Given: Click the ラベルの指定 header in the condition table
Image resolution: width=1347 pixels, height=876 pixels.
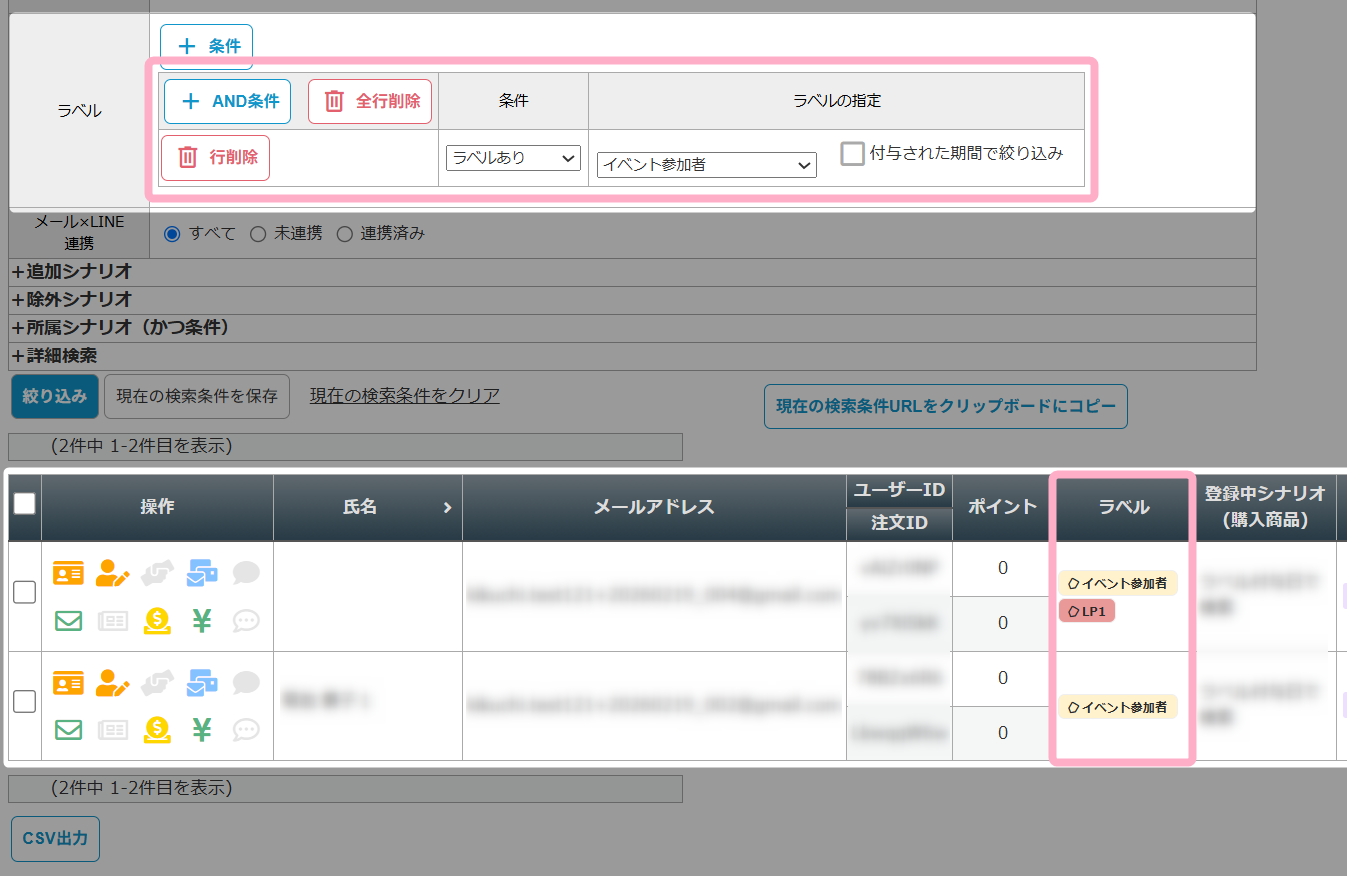Looking at the screenshot, I should click(x=837, y=101).
